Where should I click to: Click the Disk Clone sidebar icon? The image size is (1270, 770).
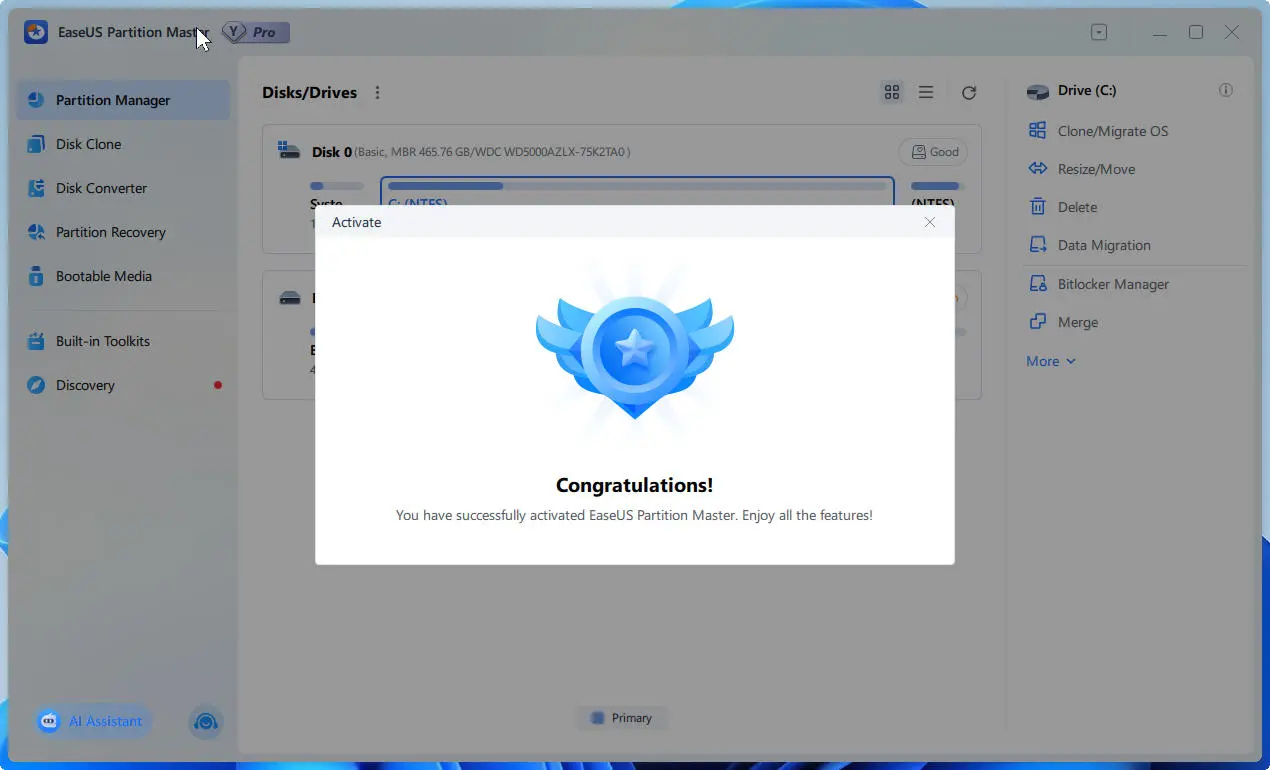click(x=36, y=144)
